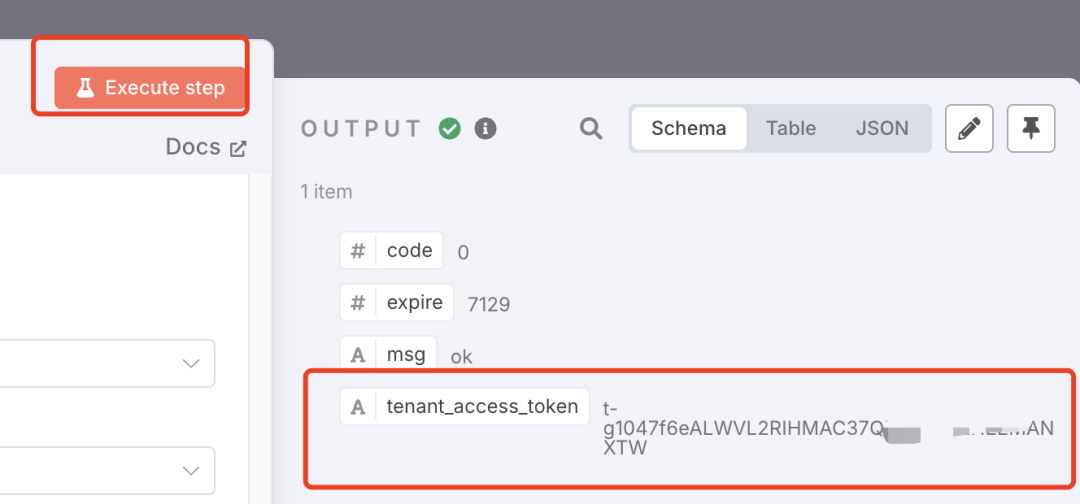Click the string icon beside tenant_access_token
Screen dimensions: 1080x504
click(x=358, y=406)
